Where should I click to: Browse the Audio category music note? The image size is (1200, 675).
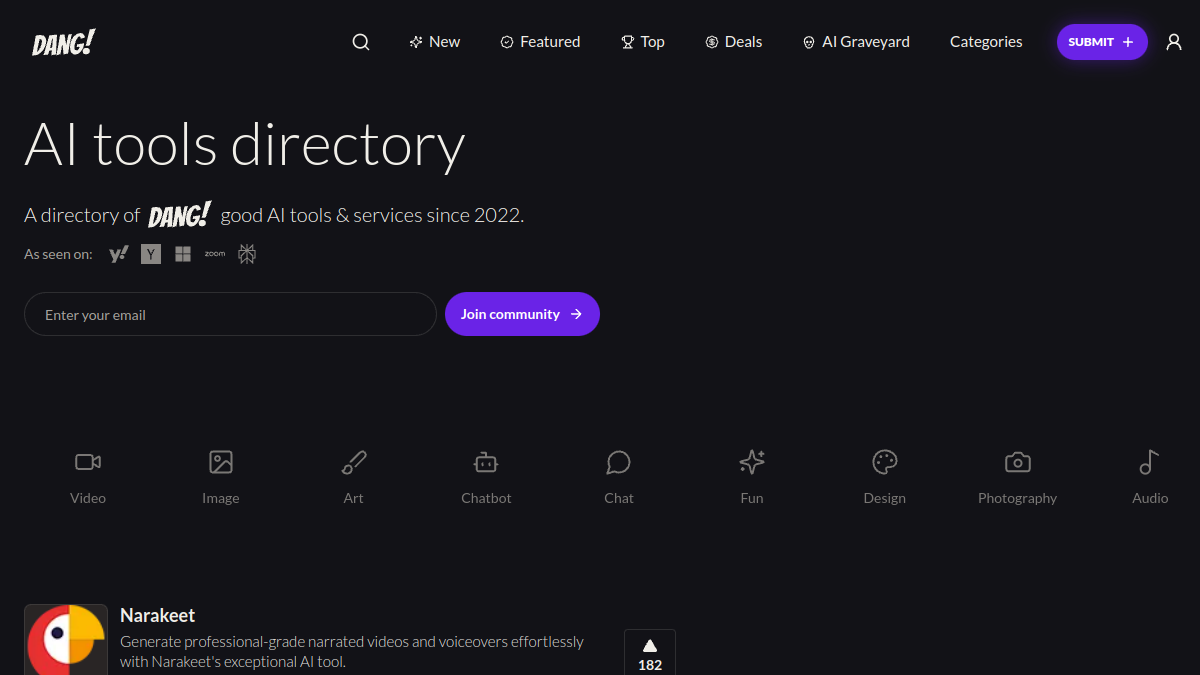coord(1150,477)
